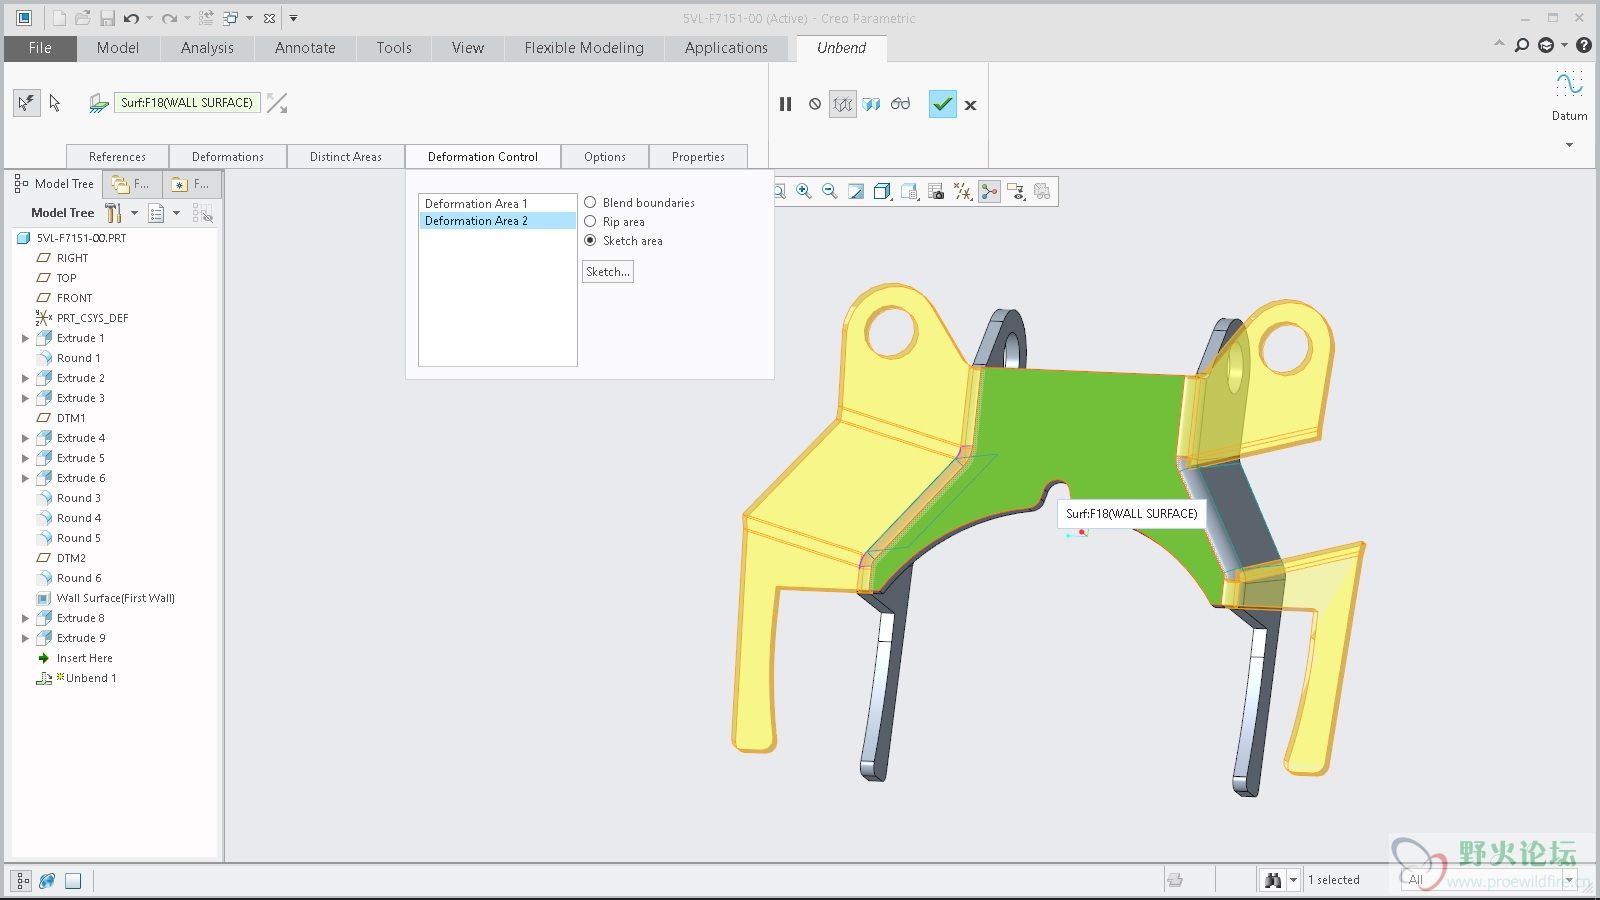The width and height of the screenshot is (1600, 900).
Task: Click the Windows switcher icon in quick access toolbar
Action: [231, 18]
